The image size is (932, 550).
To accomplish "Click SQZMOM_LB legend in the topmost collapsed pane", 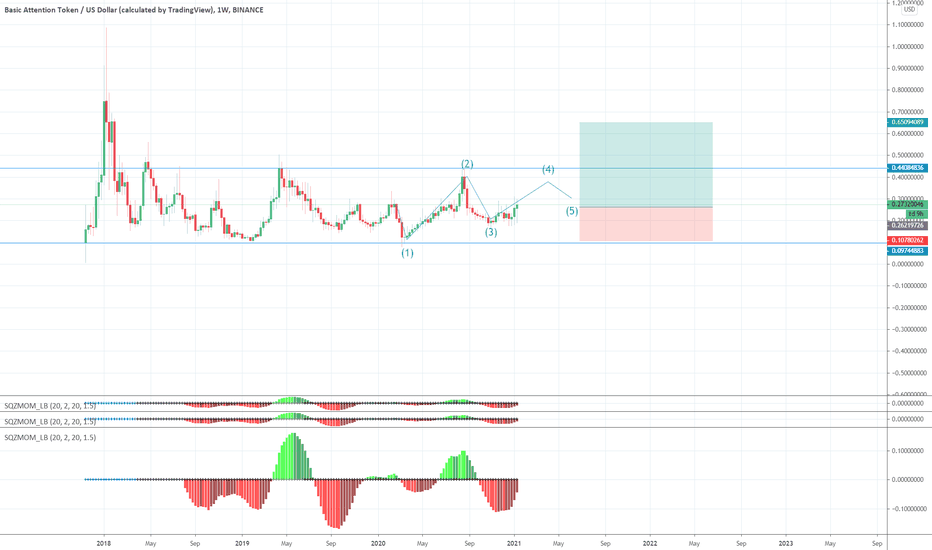I will coord(50,406).
